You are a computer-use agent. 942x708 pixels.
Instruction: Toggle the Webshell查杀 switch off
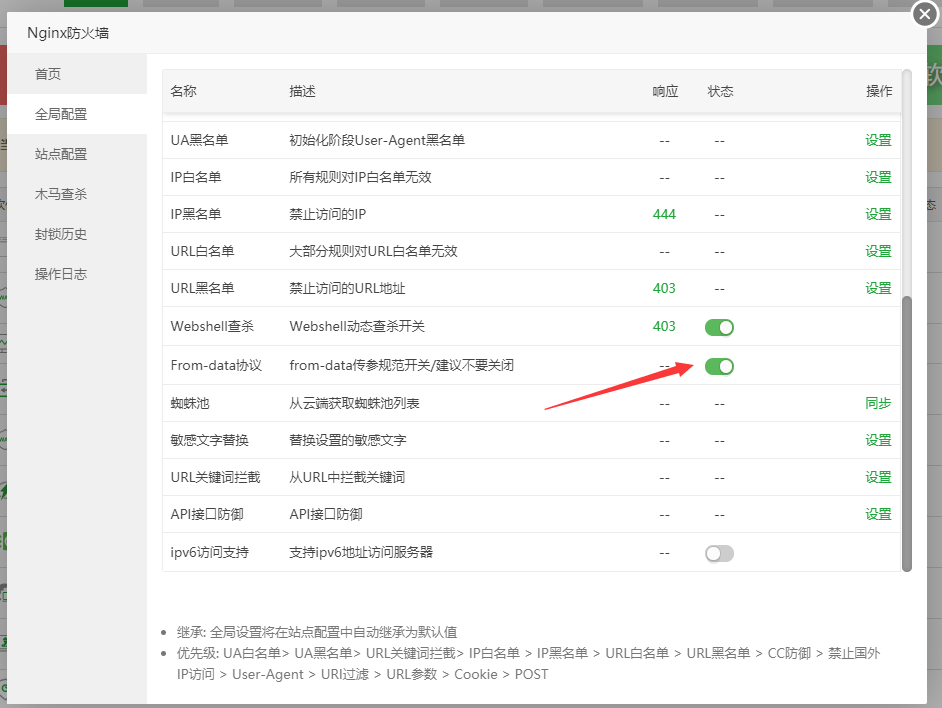coord(719,328)
